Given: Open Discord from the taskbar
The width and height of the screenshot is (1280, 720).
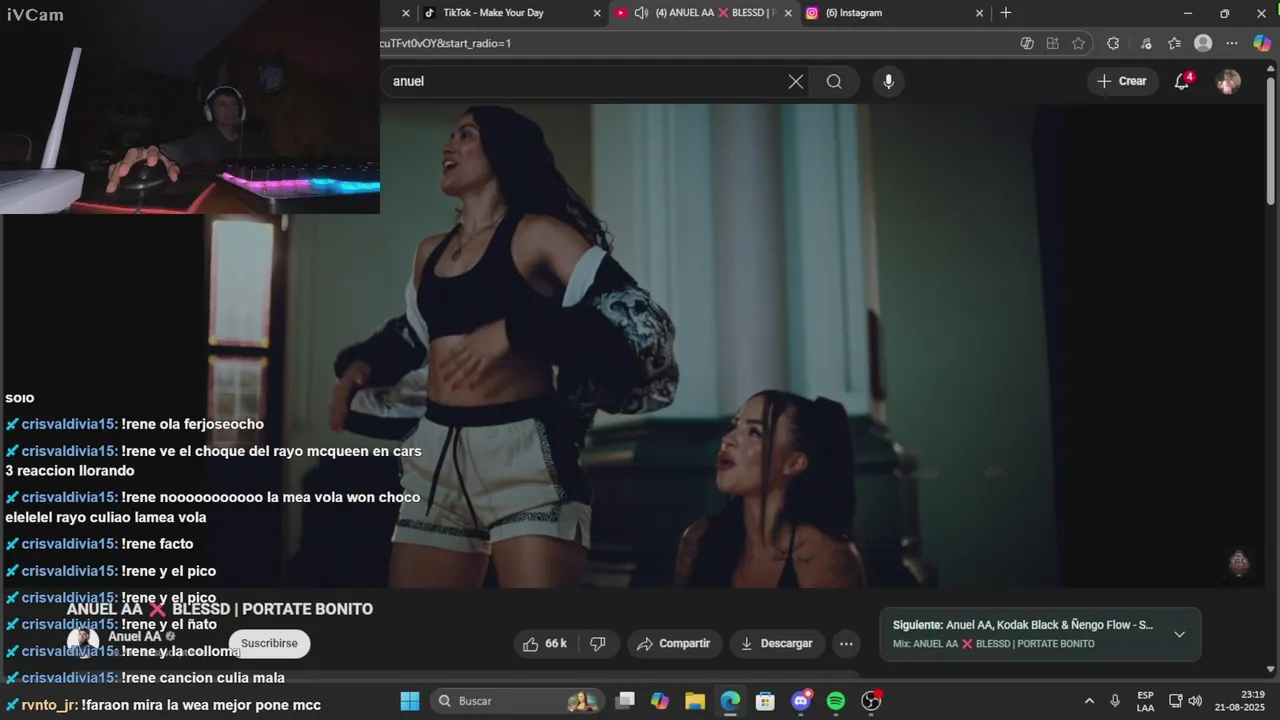Looking at the screenshot, I should (801, 701).
